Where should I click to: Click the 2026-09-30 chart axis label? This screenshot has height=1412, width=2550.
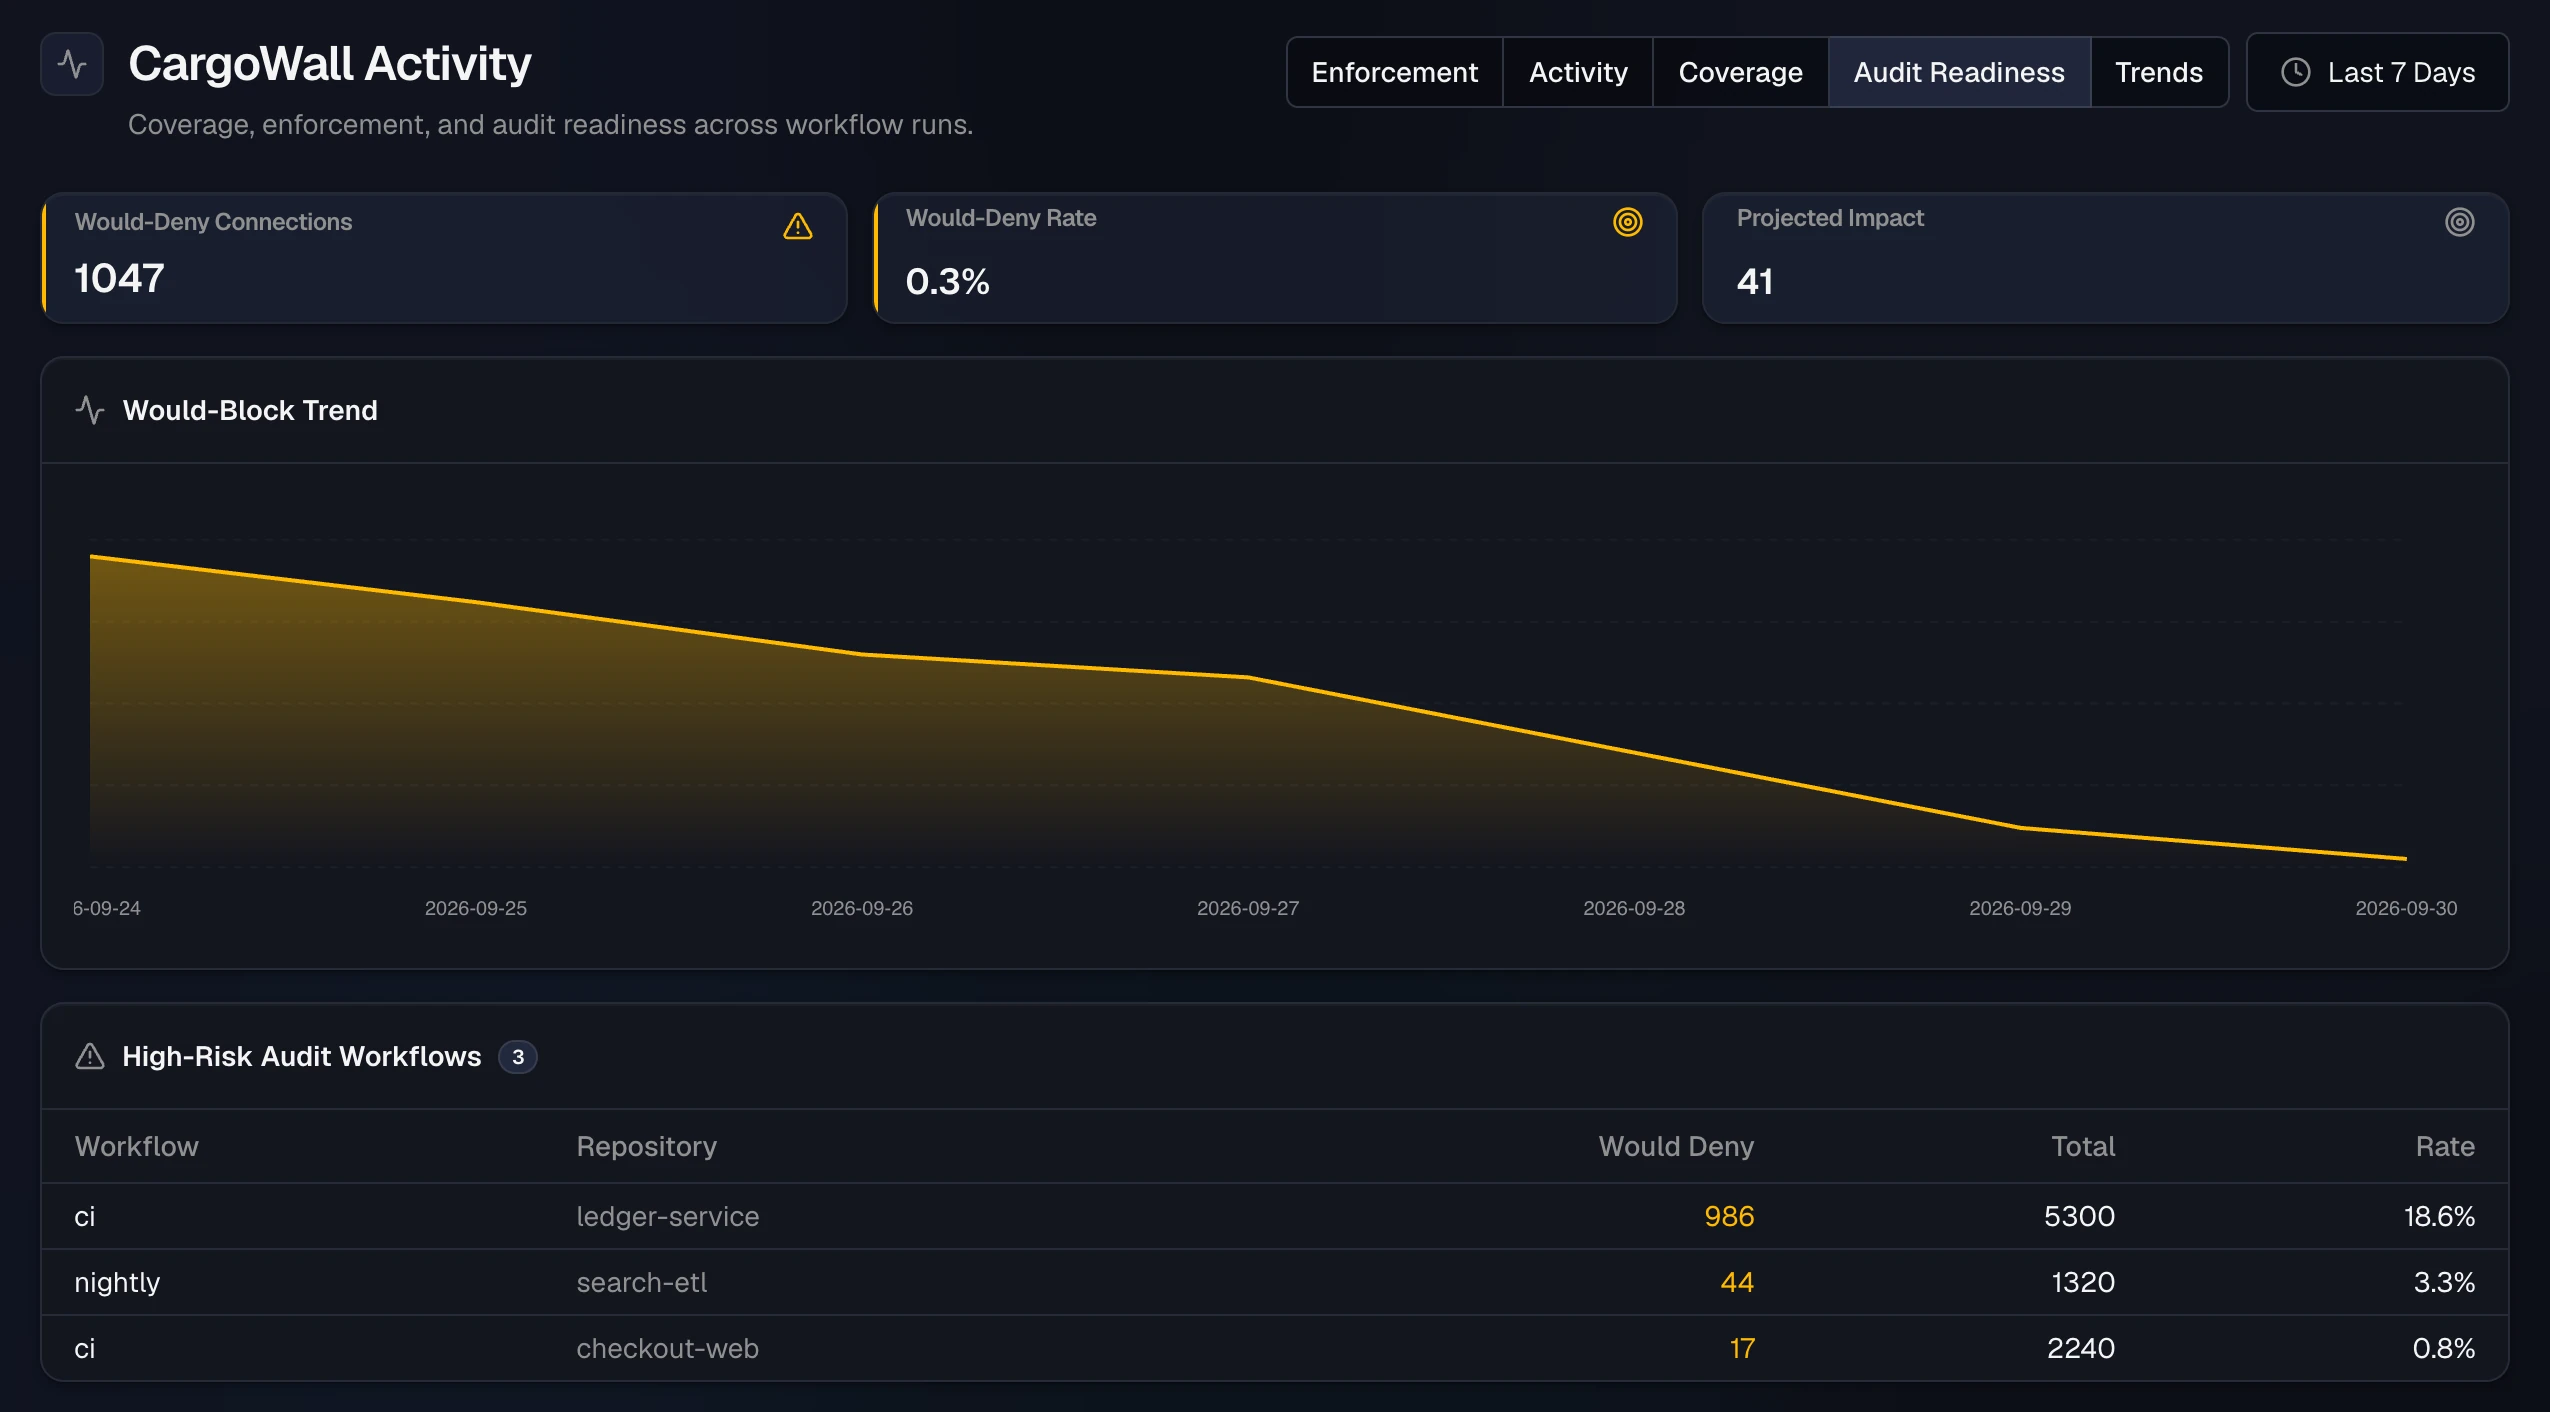[x=2405, y=908]
